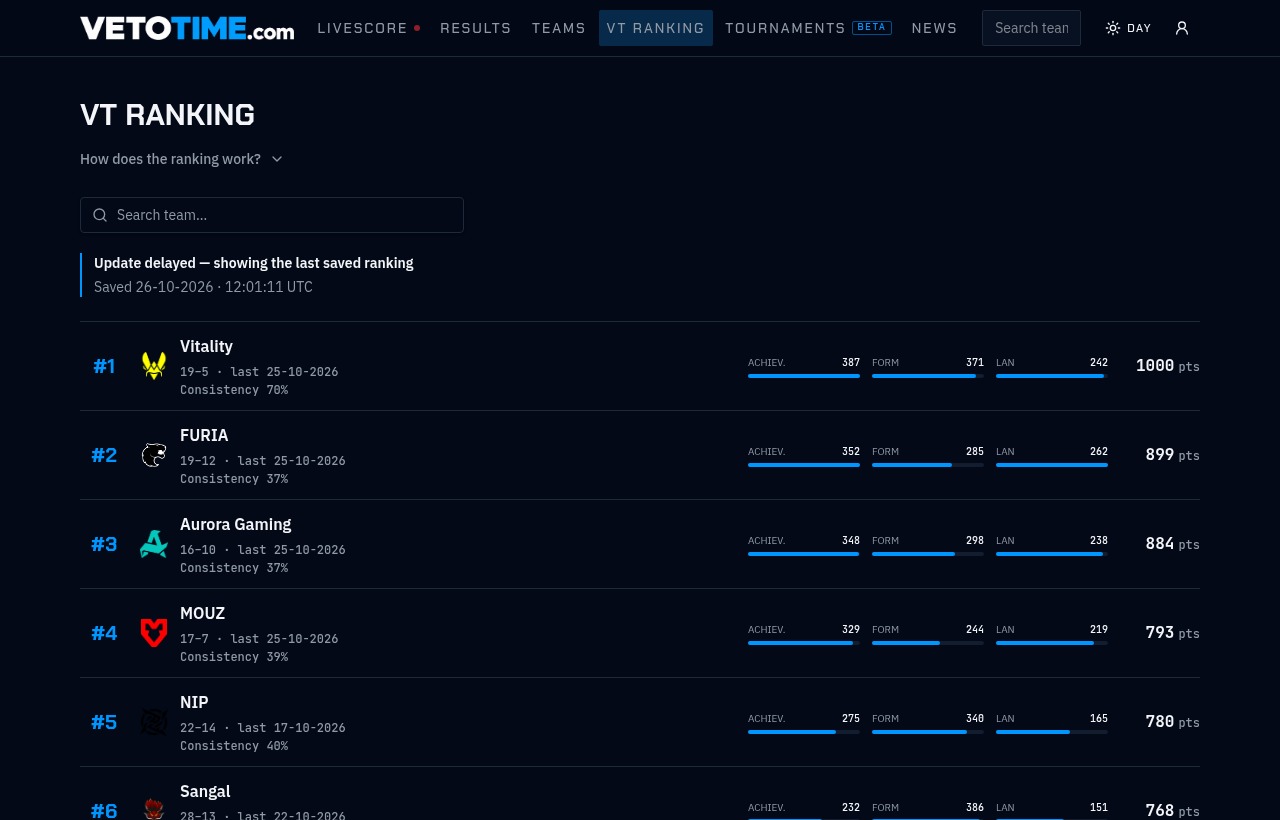Click FURIA's ACHIEV. progress bar
The height and width of the screenshot is (820, 1280).
coord(804,465)
